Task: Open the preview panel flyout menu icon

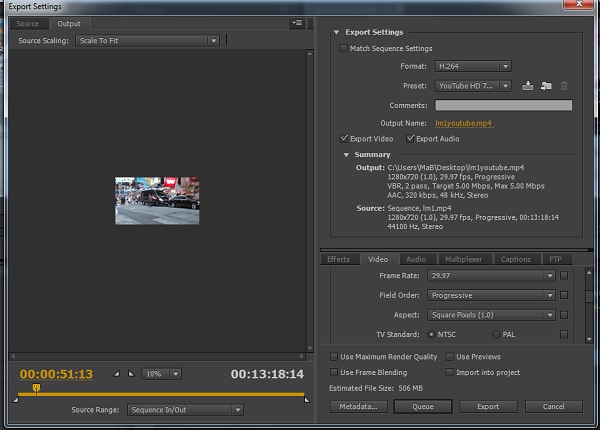Action: [x=297, y=22]
